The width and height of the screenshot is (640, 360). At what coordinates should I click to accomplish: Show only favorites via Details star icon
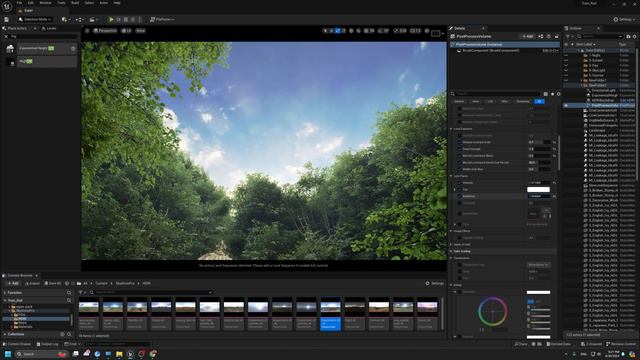pyautogui.click(x=553, y=94)
